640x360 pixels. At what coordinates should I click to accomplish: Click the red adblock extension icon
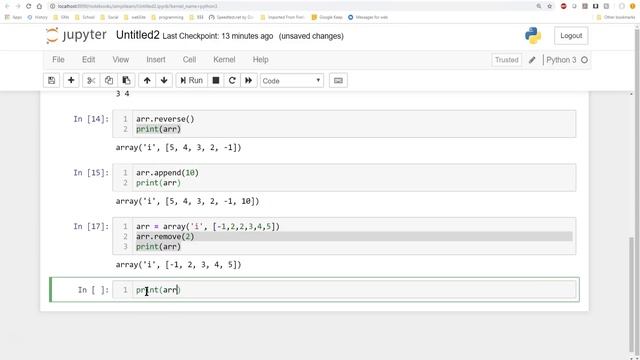pos(564,6)
